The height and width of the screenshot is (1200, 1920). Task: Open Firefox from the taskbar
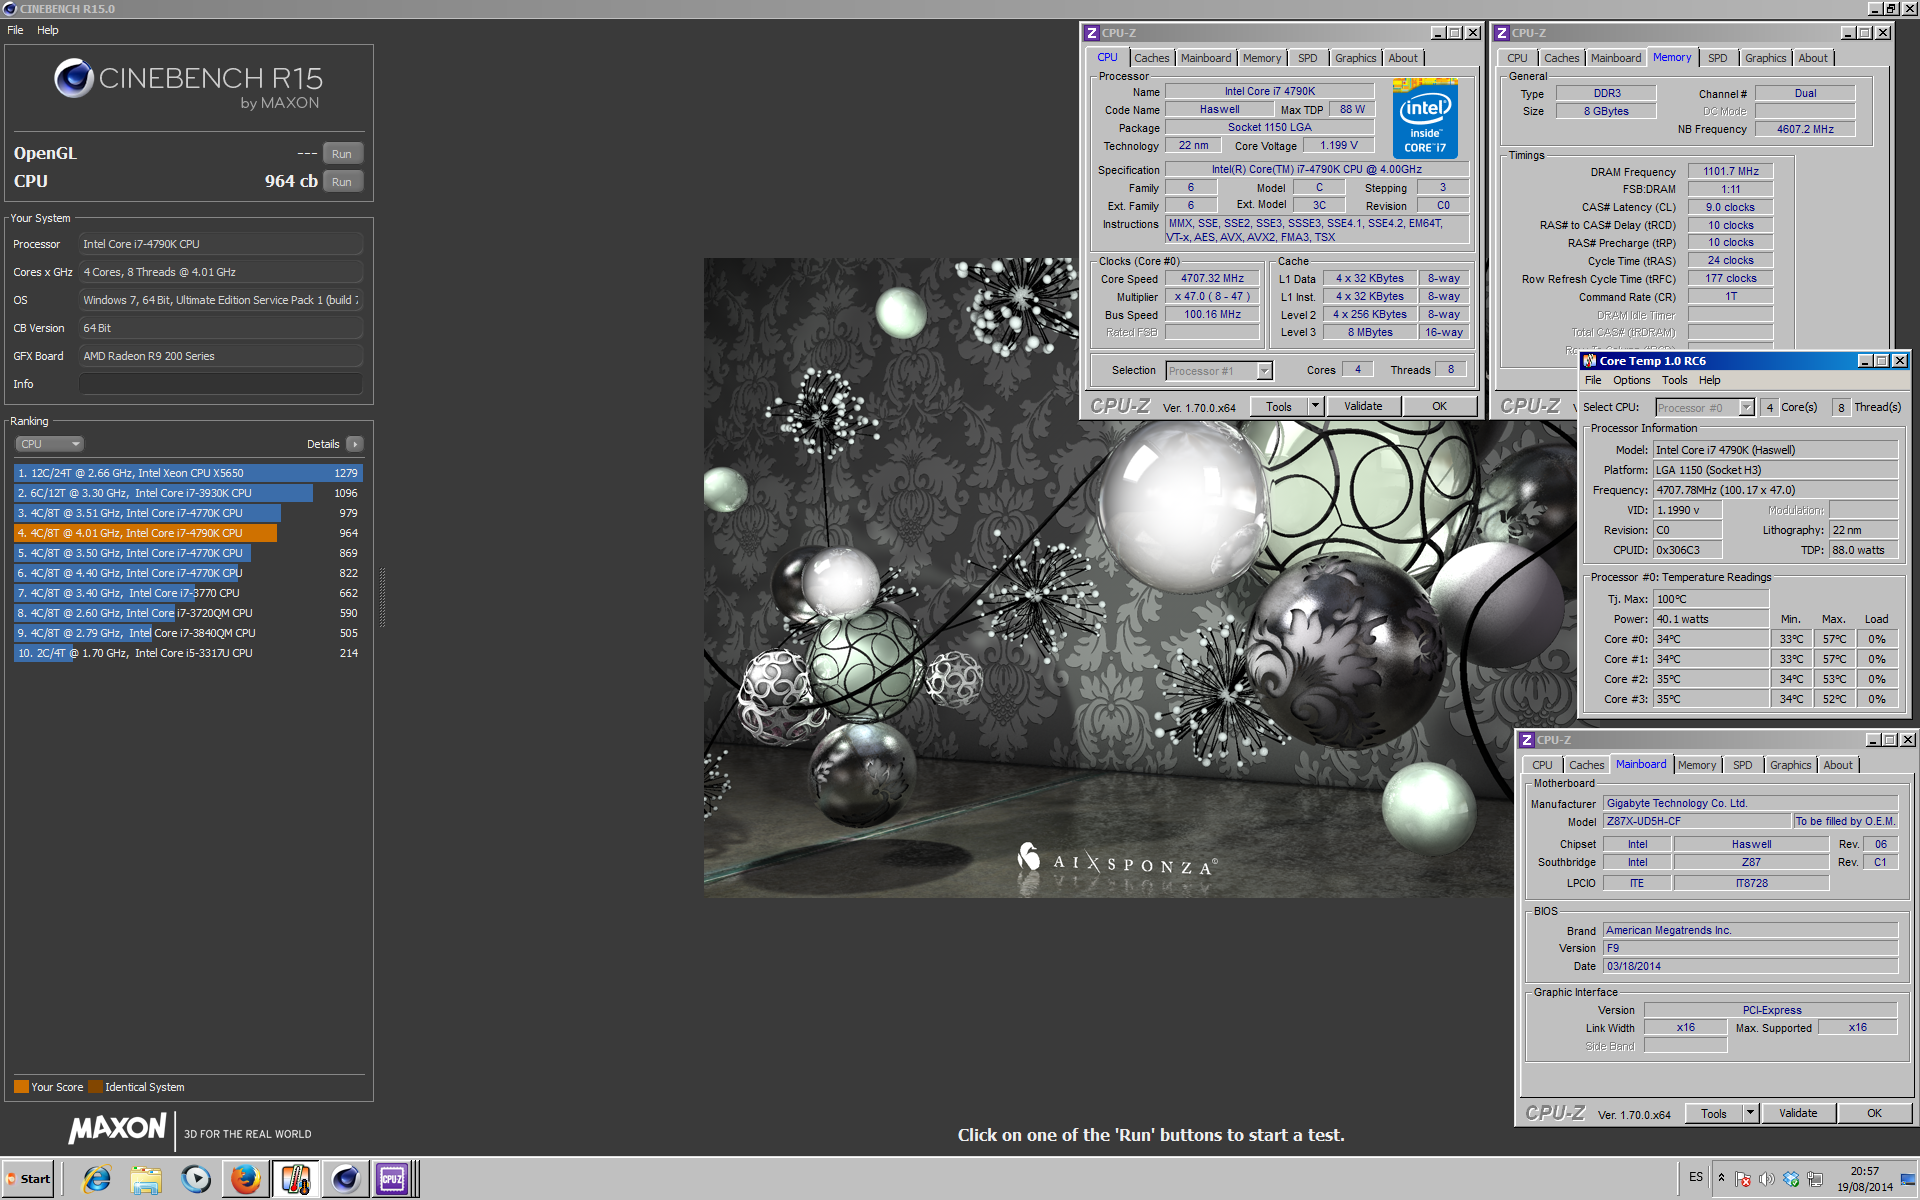245,1179
